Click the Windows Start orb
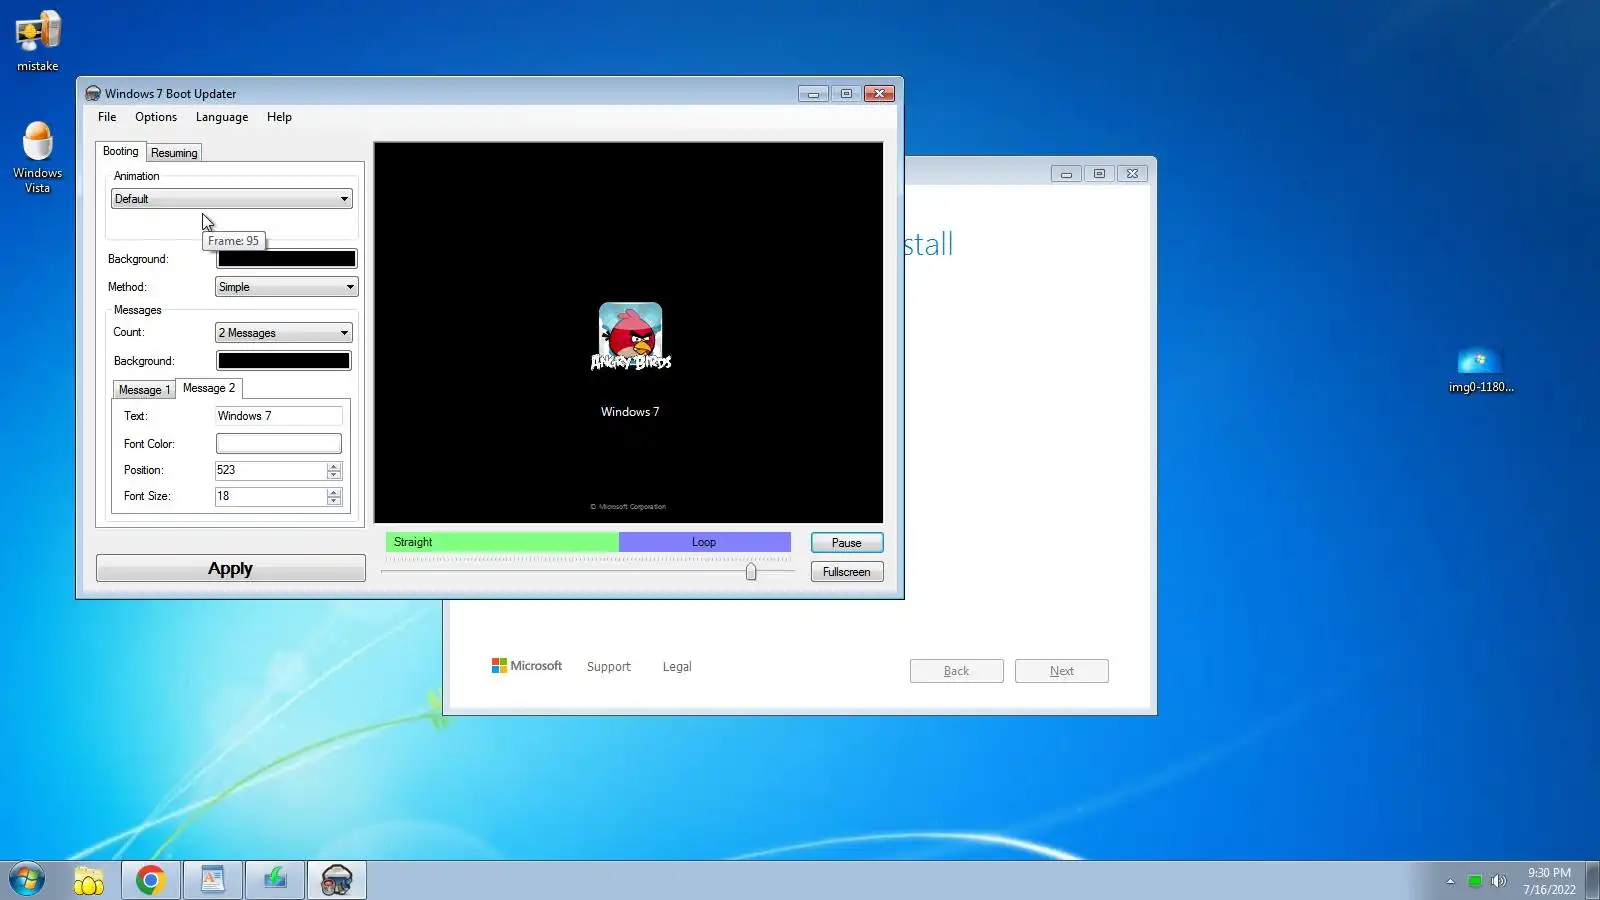1600x900 pixels. point(27,880)
